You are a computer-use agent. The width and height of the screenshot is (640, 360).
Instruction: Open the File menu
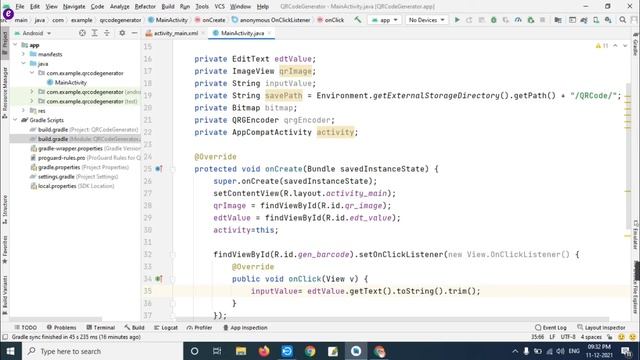(x=20, y=7)
